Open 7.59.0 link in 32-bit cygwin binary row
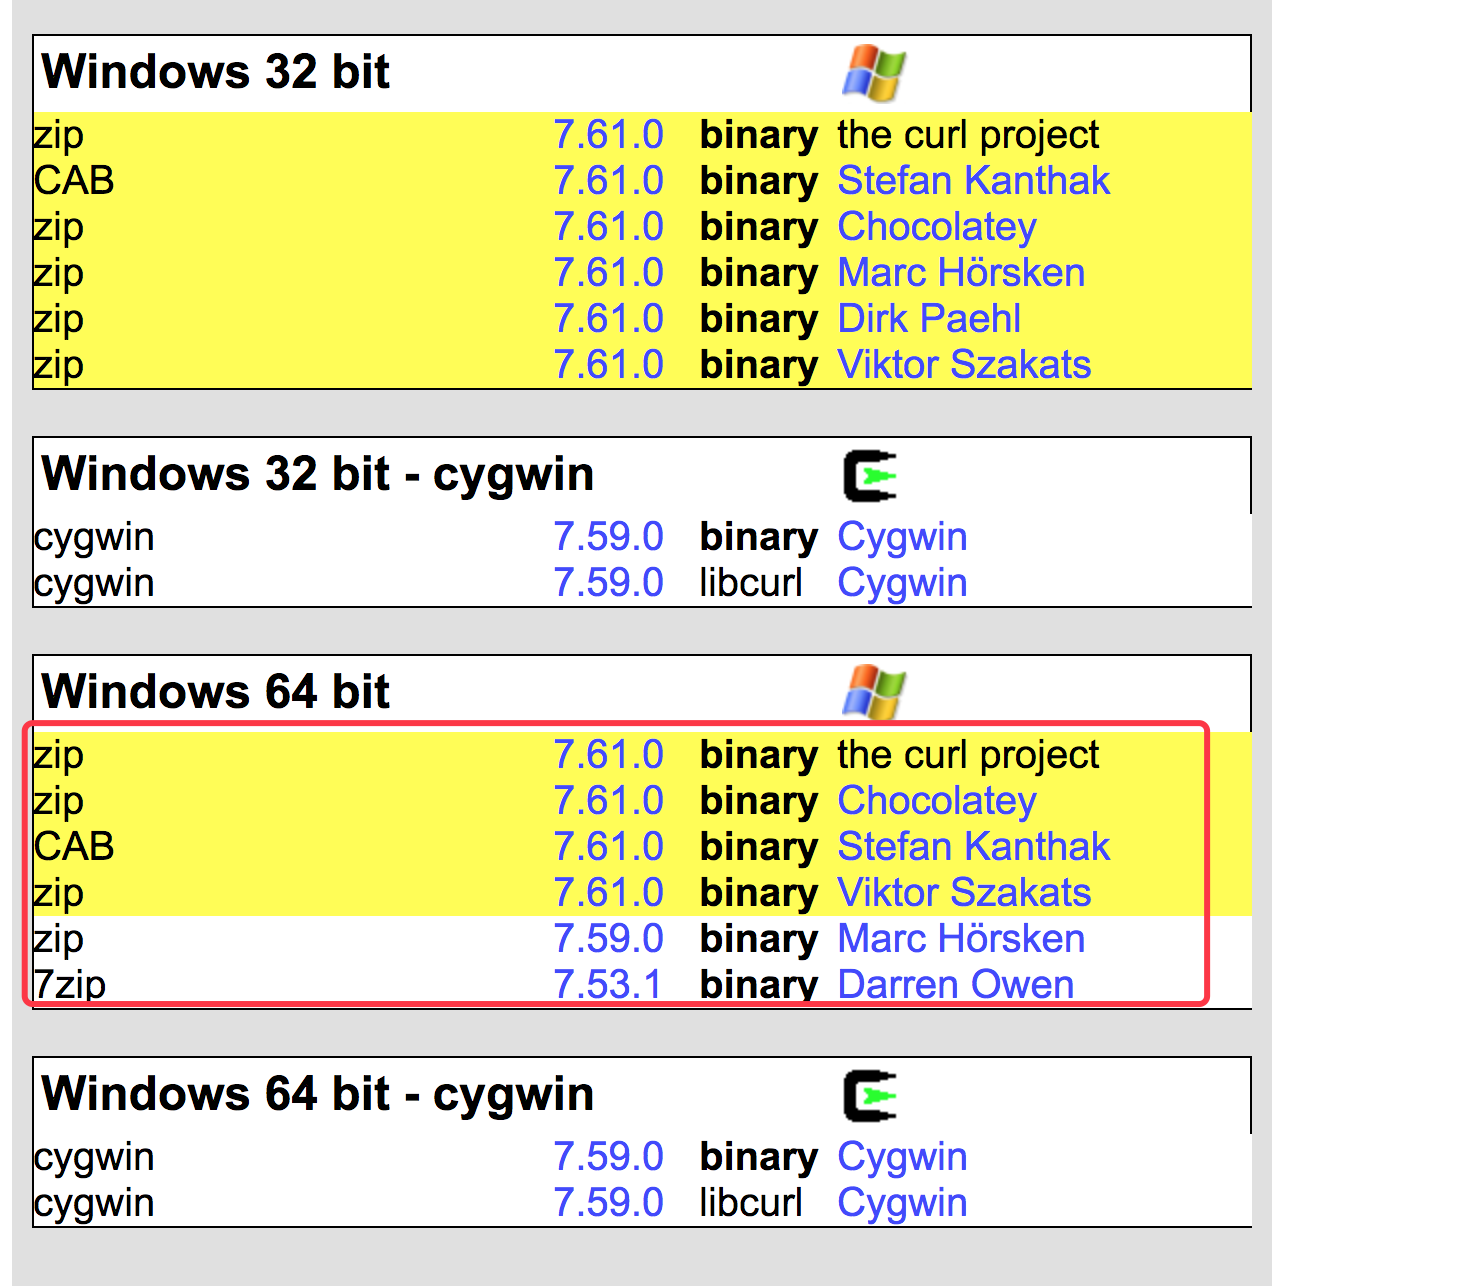 pyautogui.click(x=609, y=537)
